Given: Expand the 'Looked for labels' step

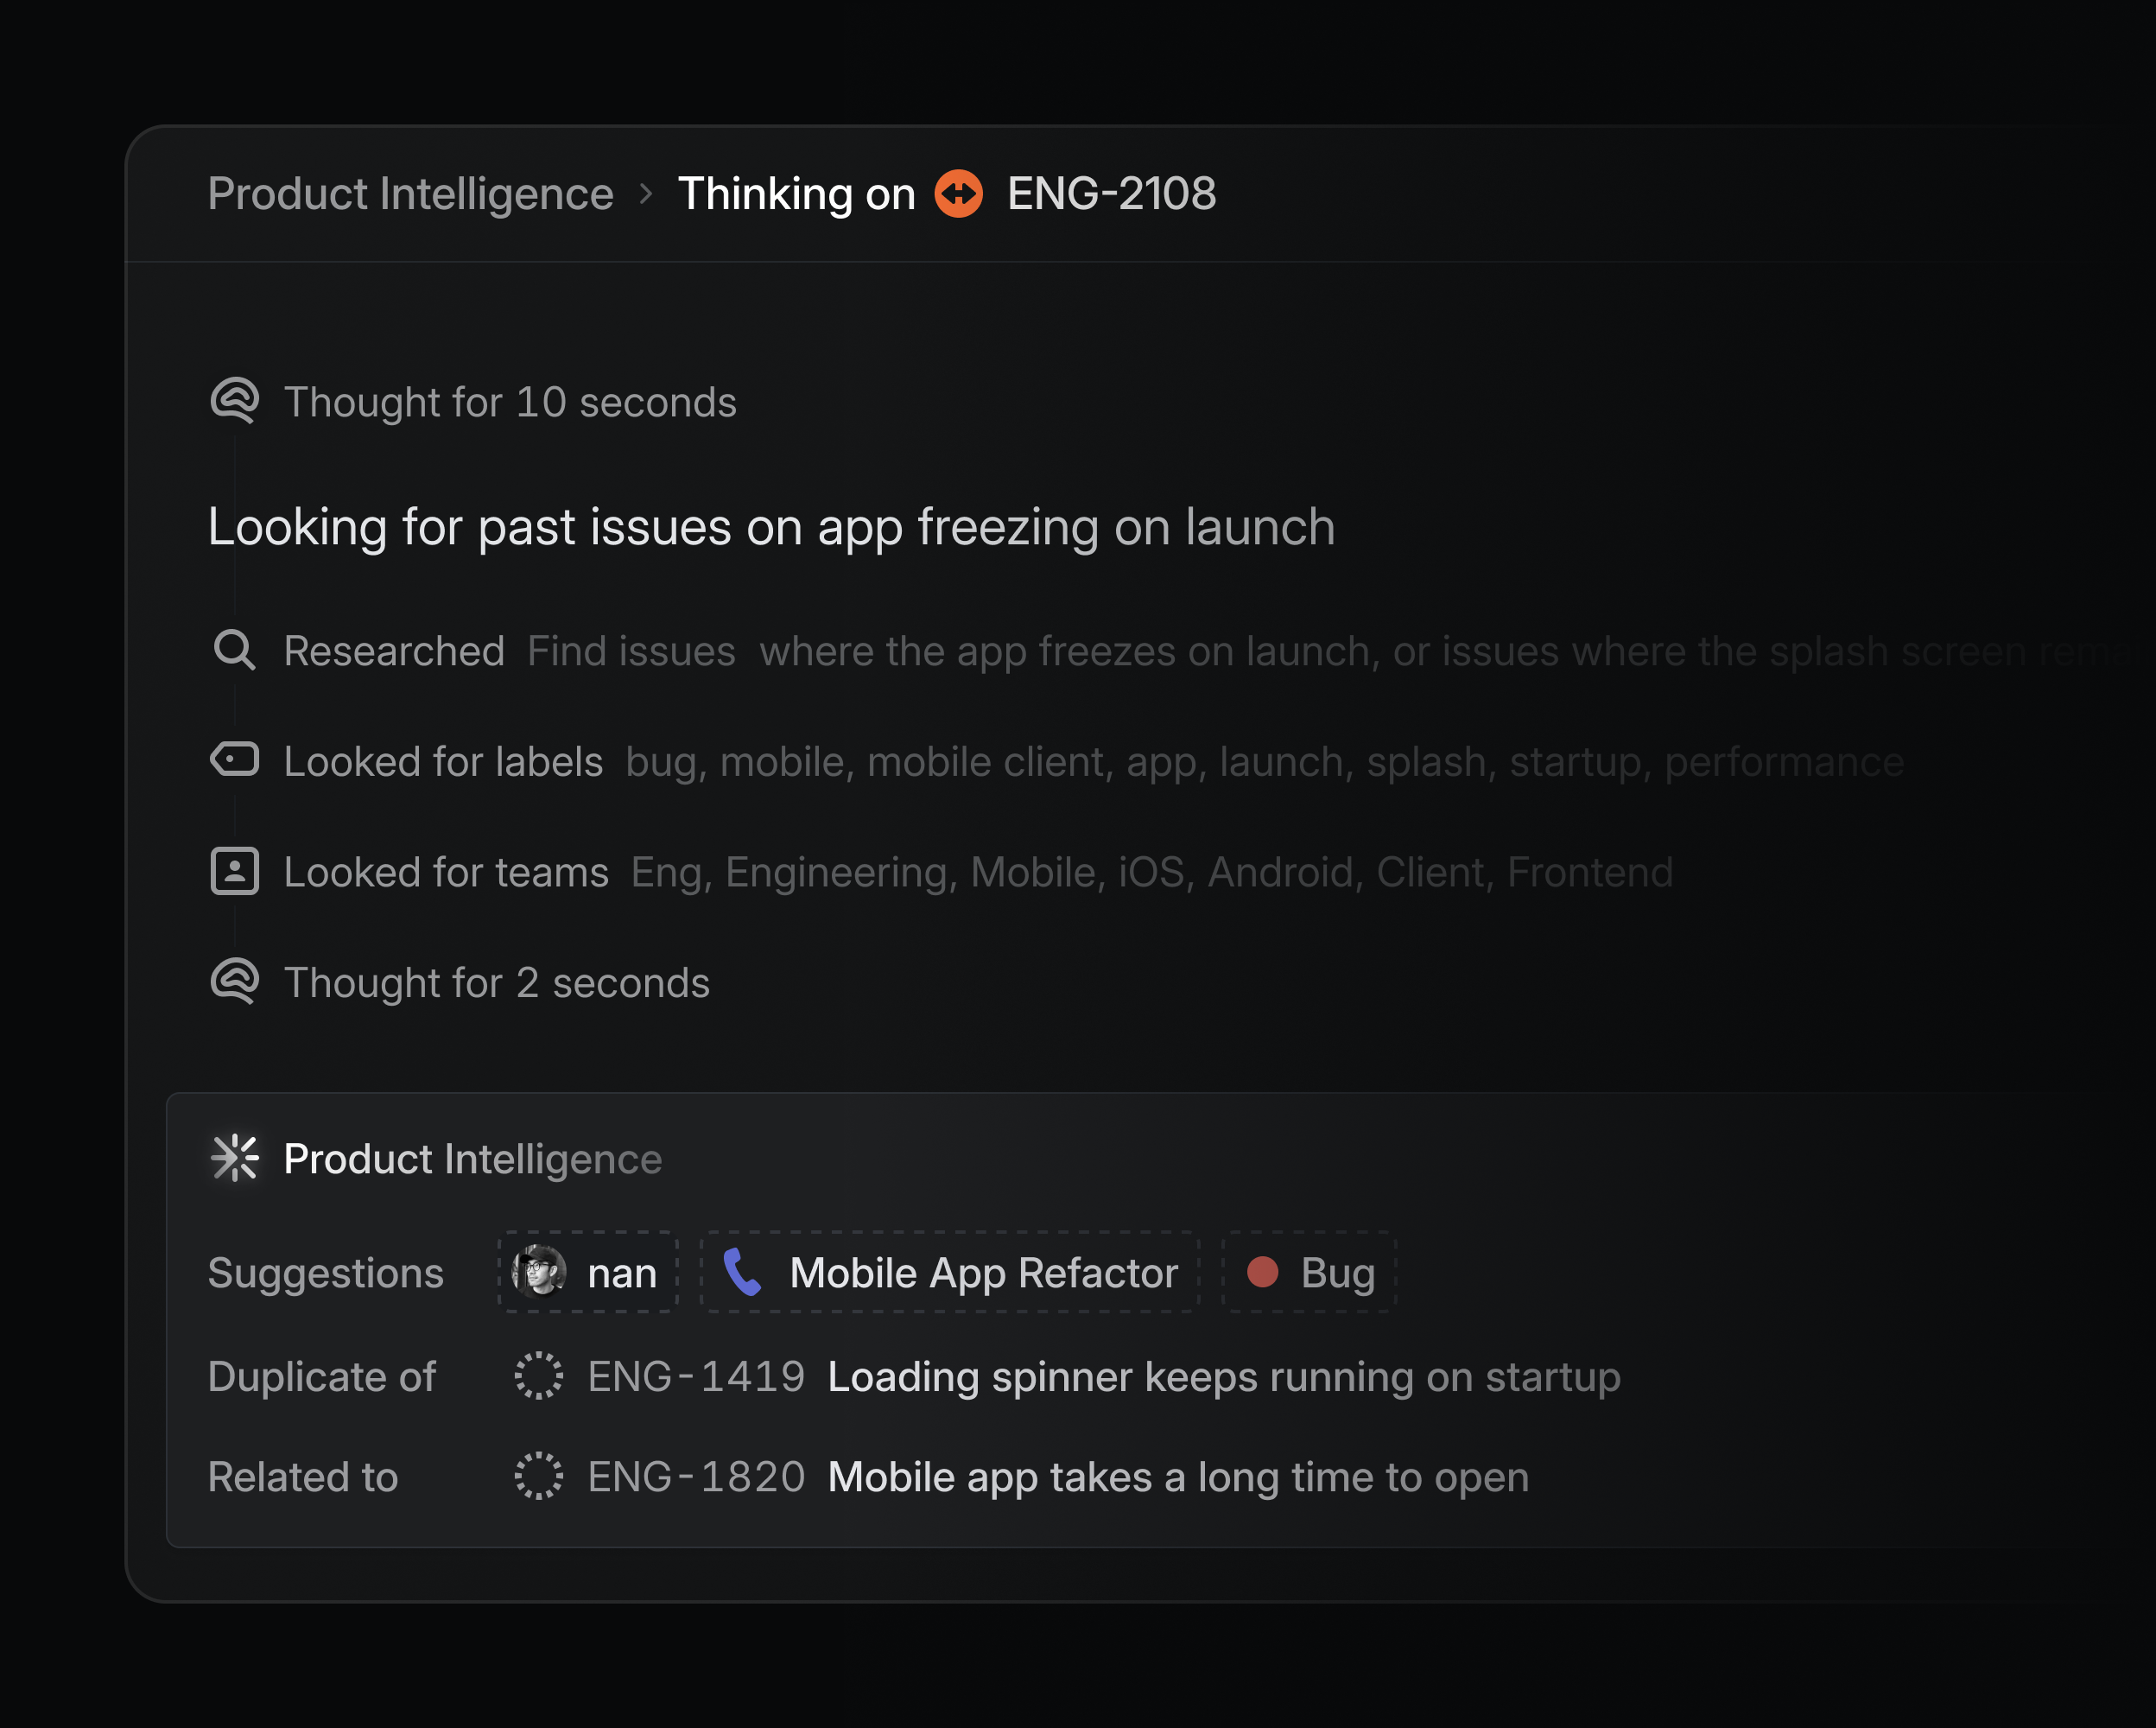Looking at the screenshot, I should tap(443, 762).
